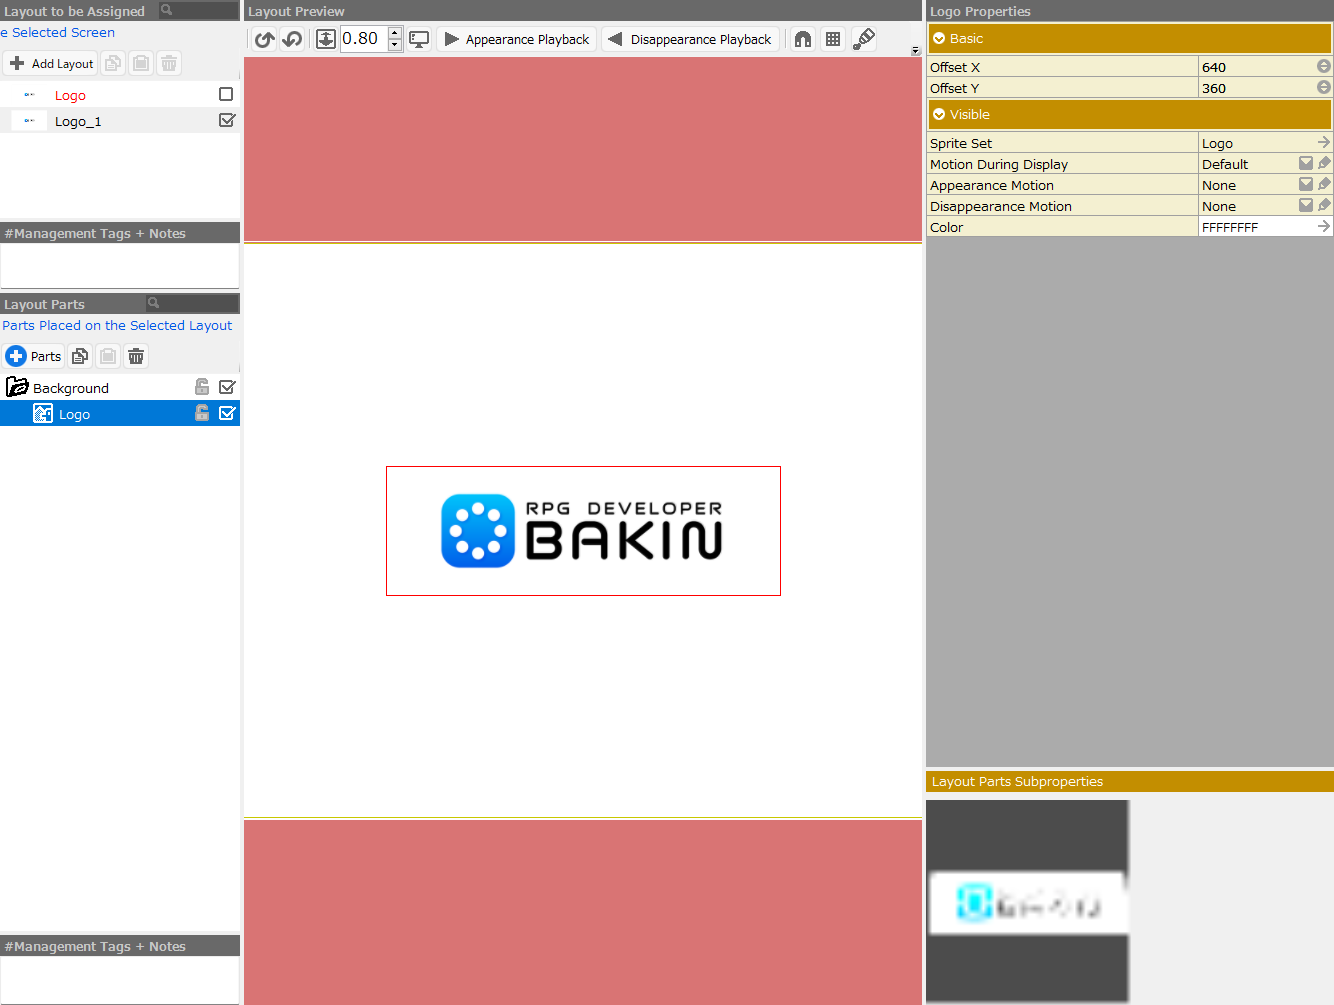Toggle visibility checkbox of Background part

click(227, 387)
